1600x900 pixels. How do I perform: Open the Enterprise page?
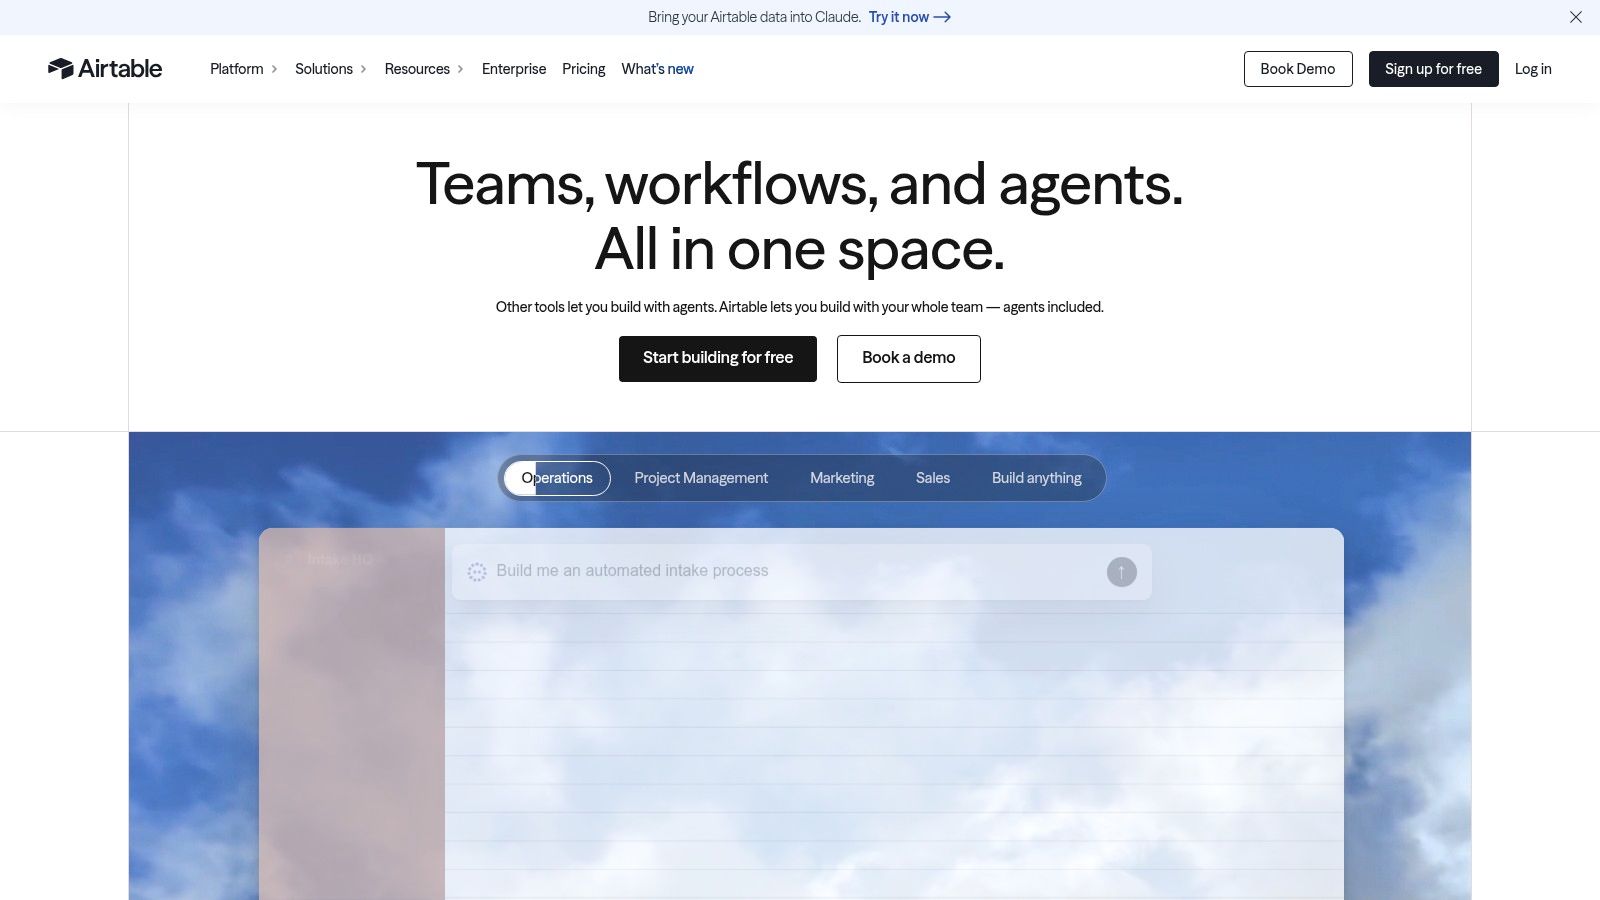point(514,69)
